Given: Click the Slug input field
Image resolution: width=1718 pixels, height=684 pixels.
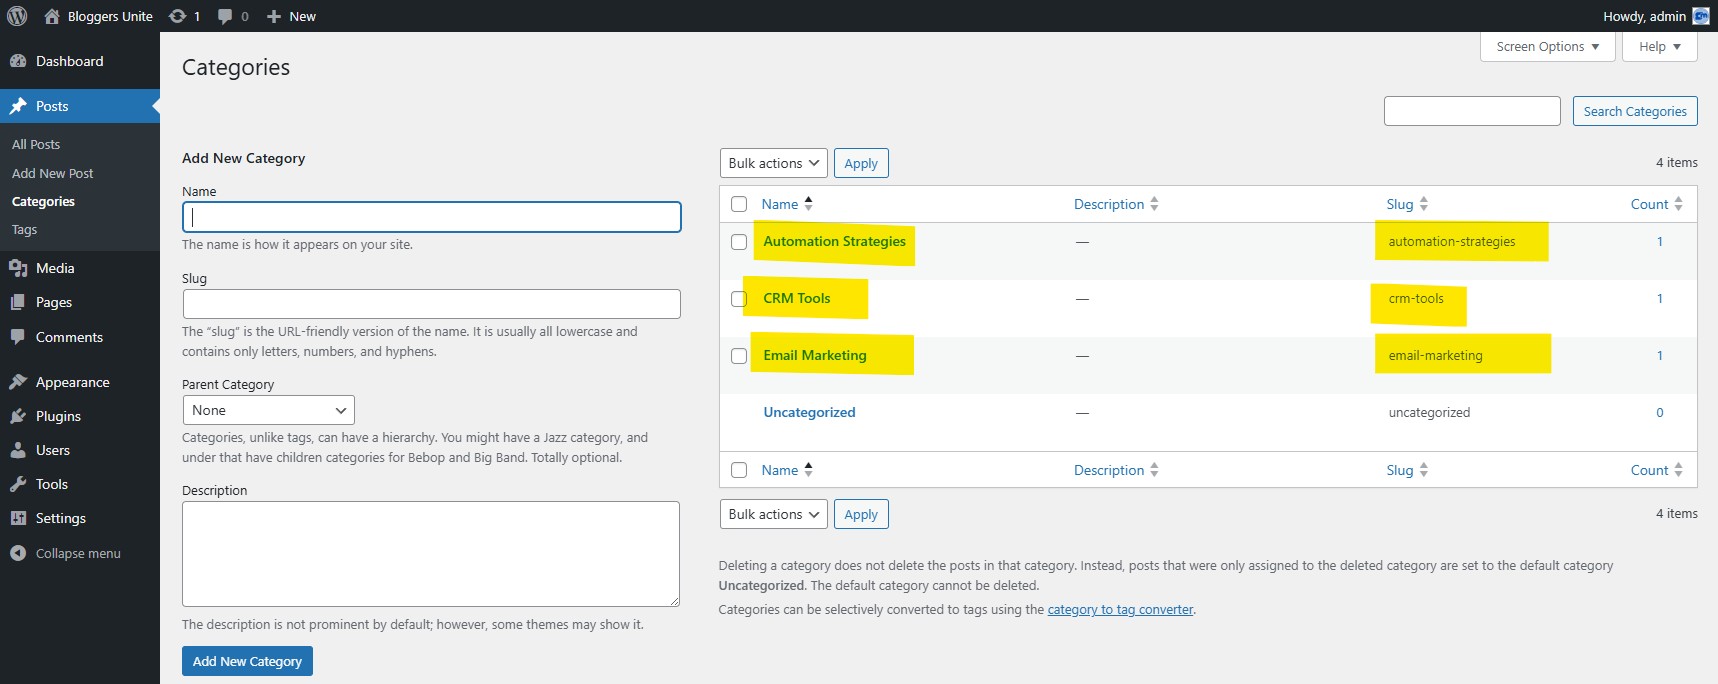Looking at the screenshot, I should pos(432,304).
